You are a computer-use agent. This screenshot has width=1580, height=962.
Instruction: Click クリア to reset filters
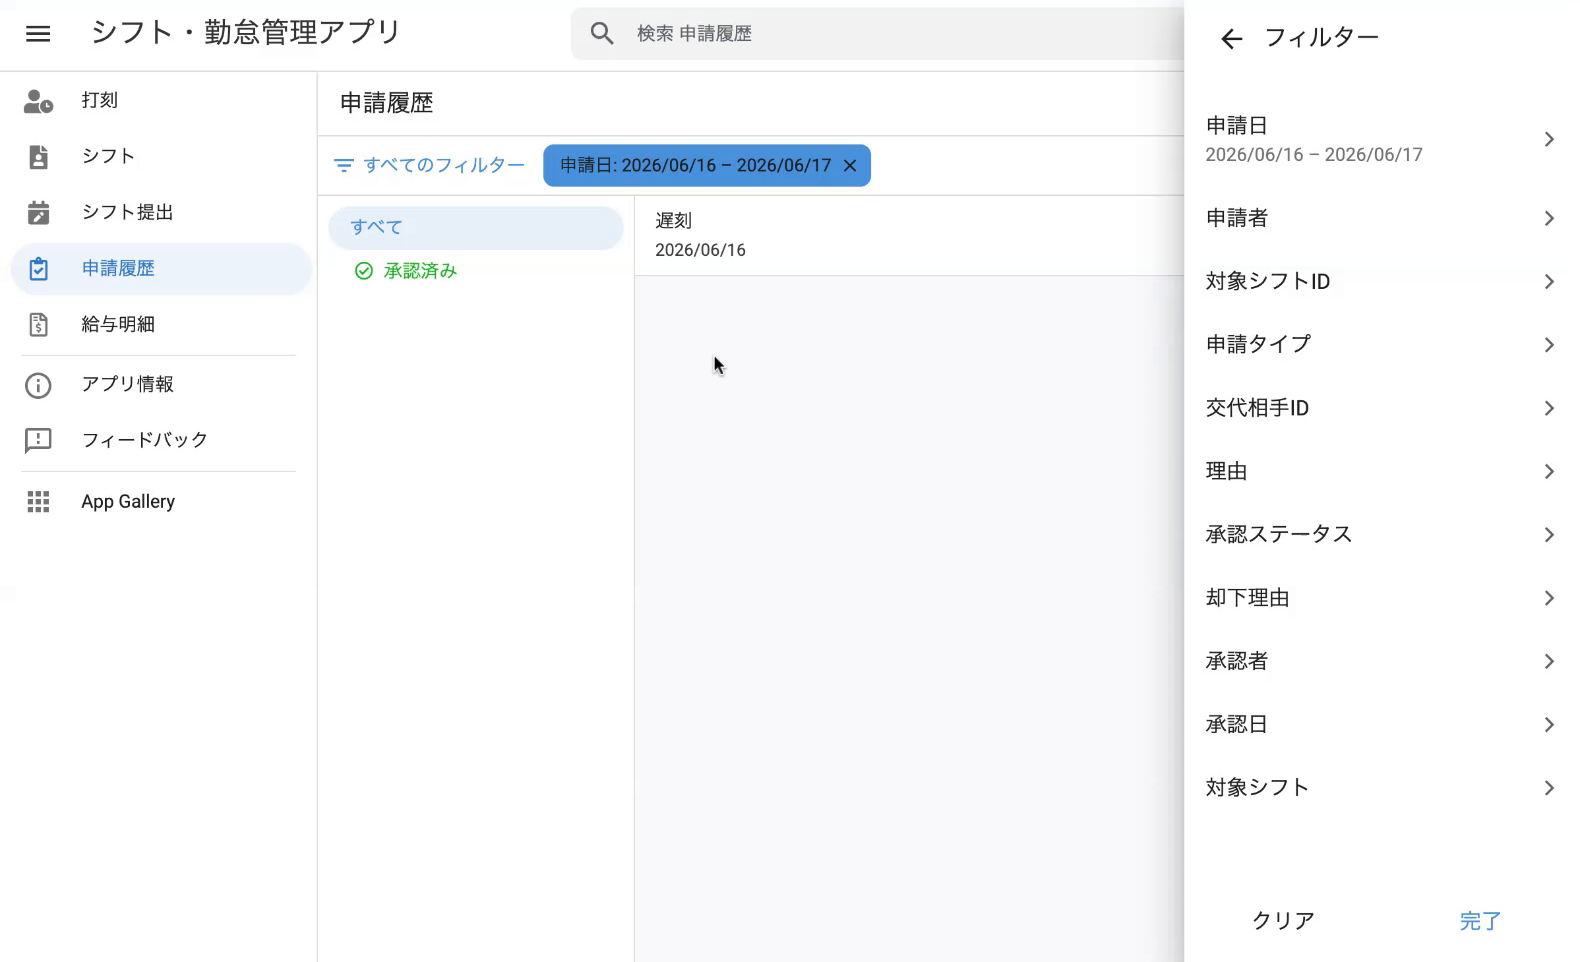(x=1284, y=921)
